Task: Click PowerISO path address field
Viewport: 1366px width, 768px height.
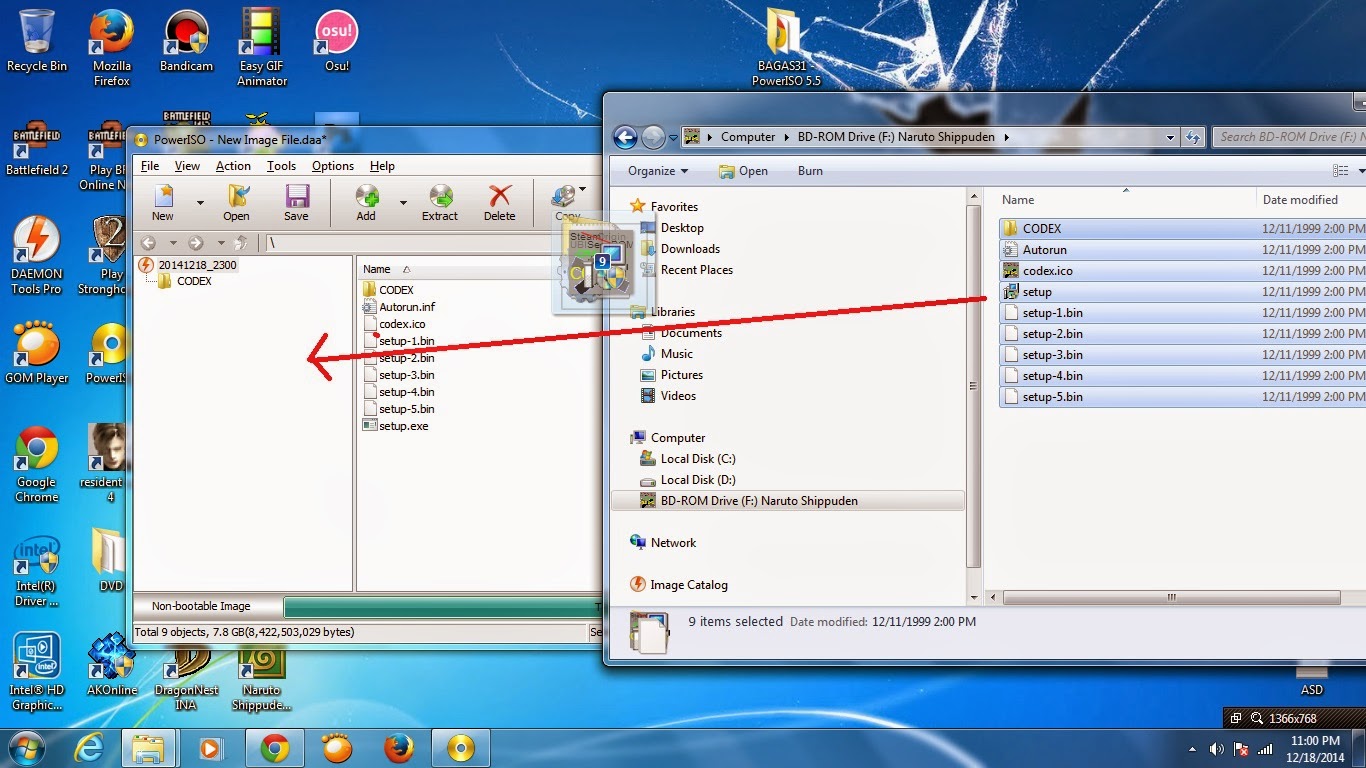Action: [432, 243]
